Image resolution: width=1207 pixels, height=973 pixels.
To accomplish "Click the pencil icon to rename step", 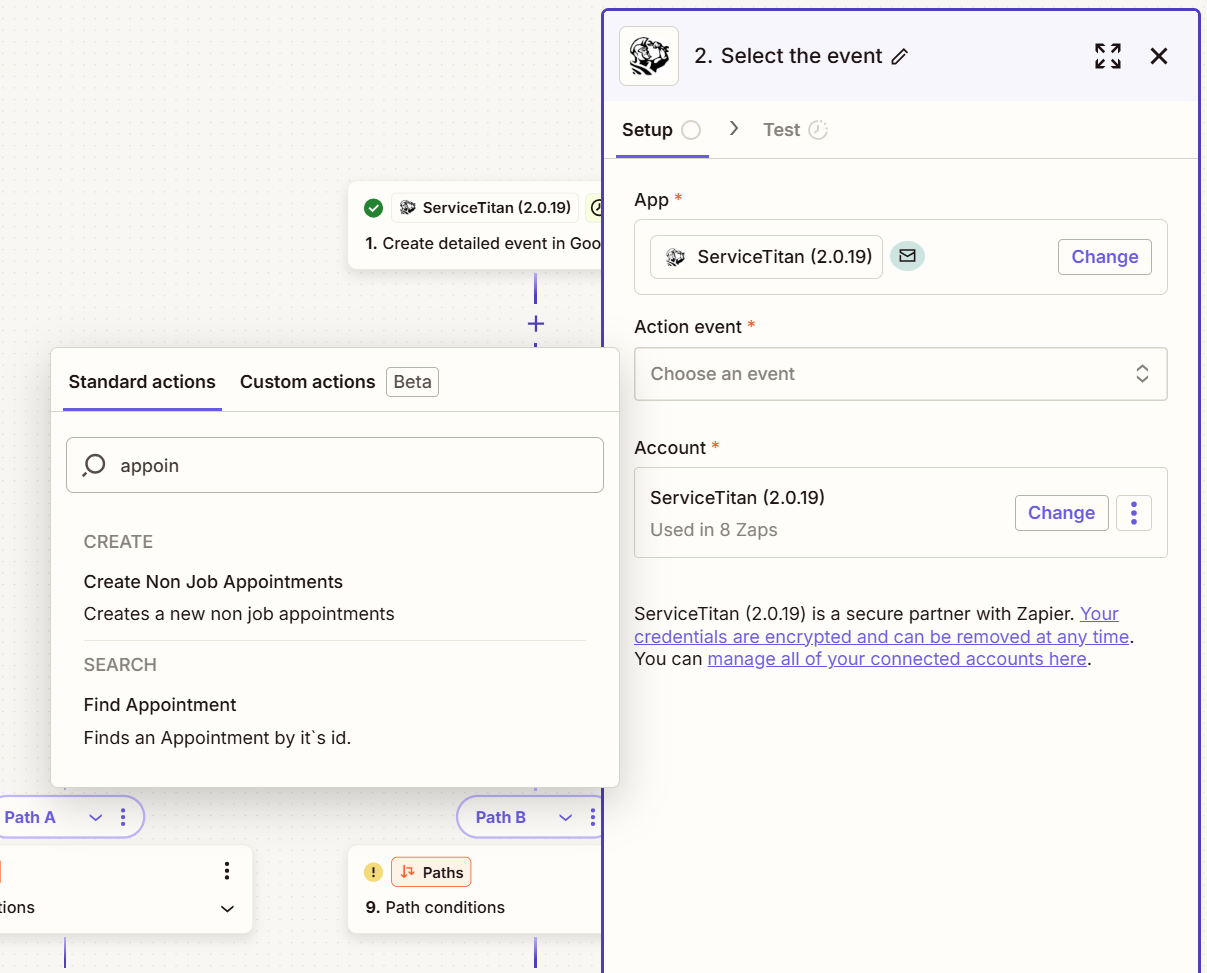I will [x=899, y=57].
